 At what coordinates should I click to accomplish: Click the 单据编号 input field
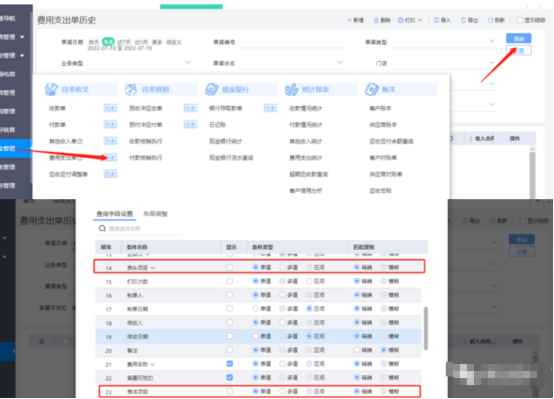click(292, 42)
